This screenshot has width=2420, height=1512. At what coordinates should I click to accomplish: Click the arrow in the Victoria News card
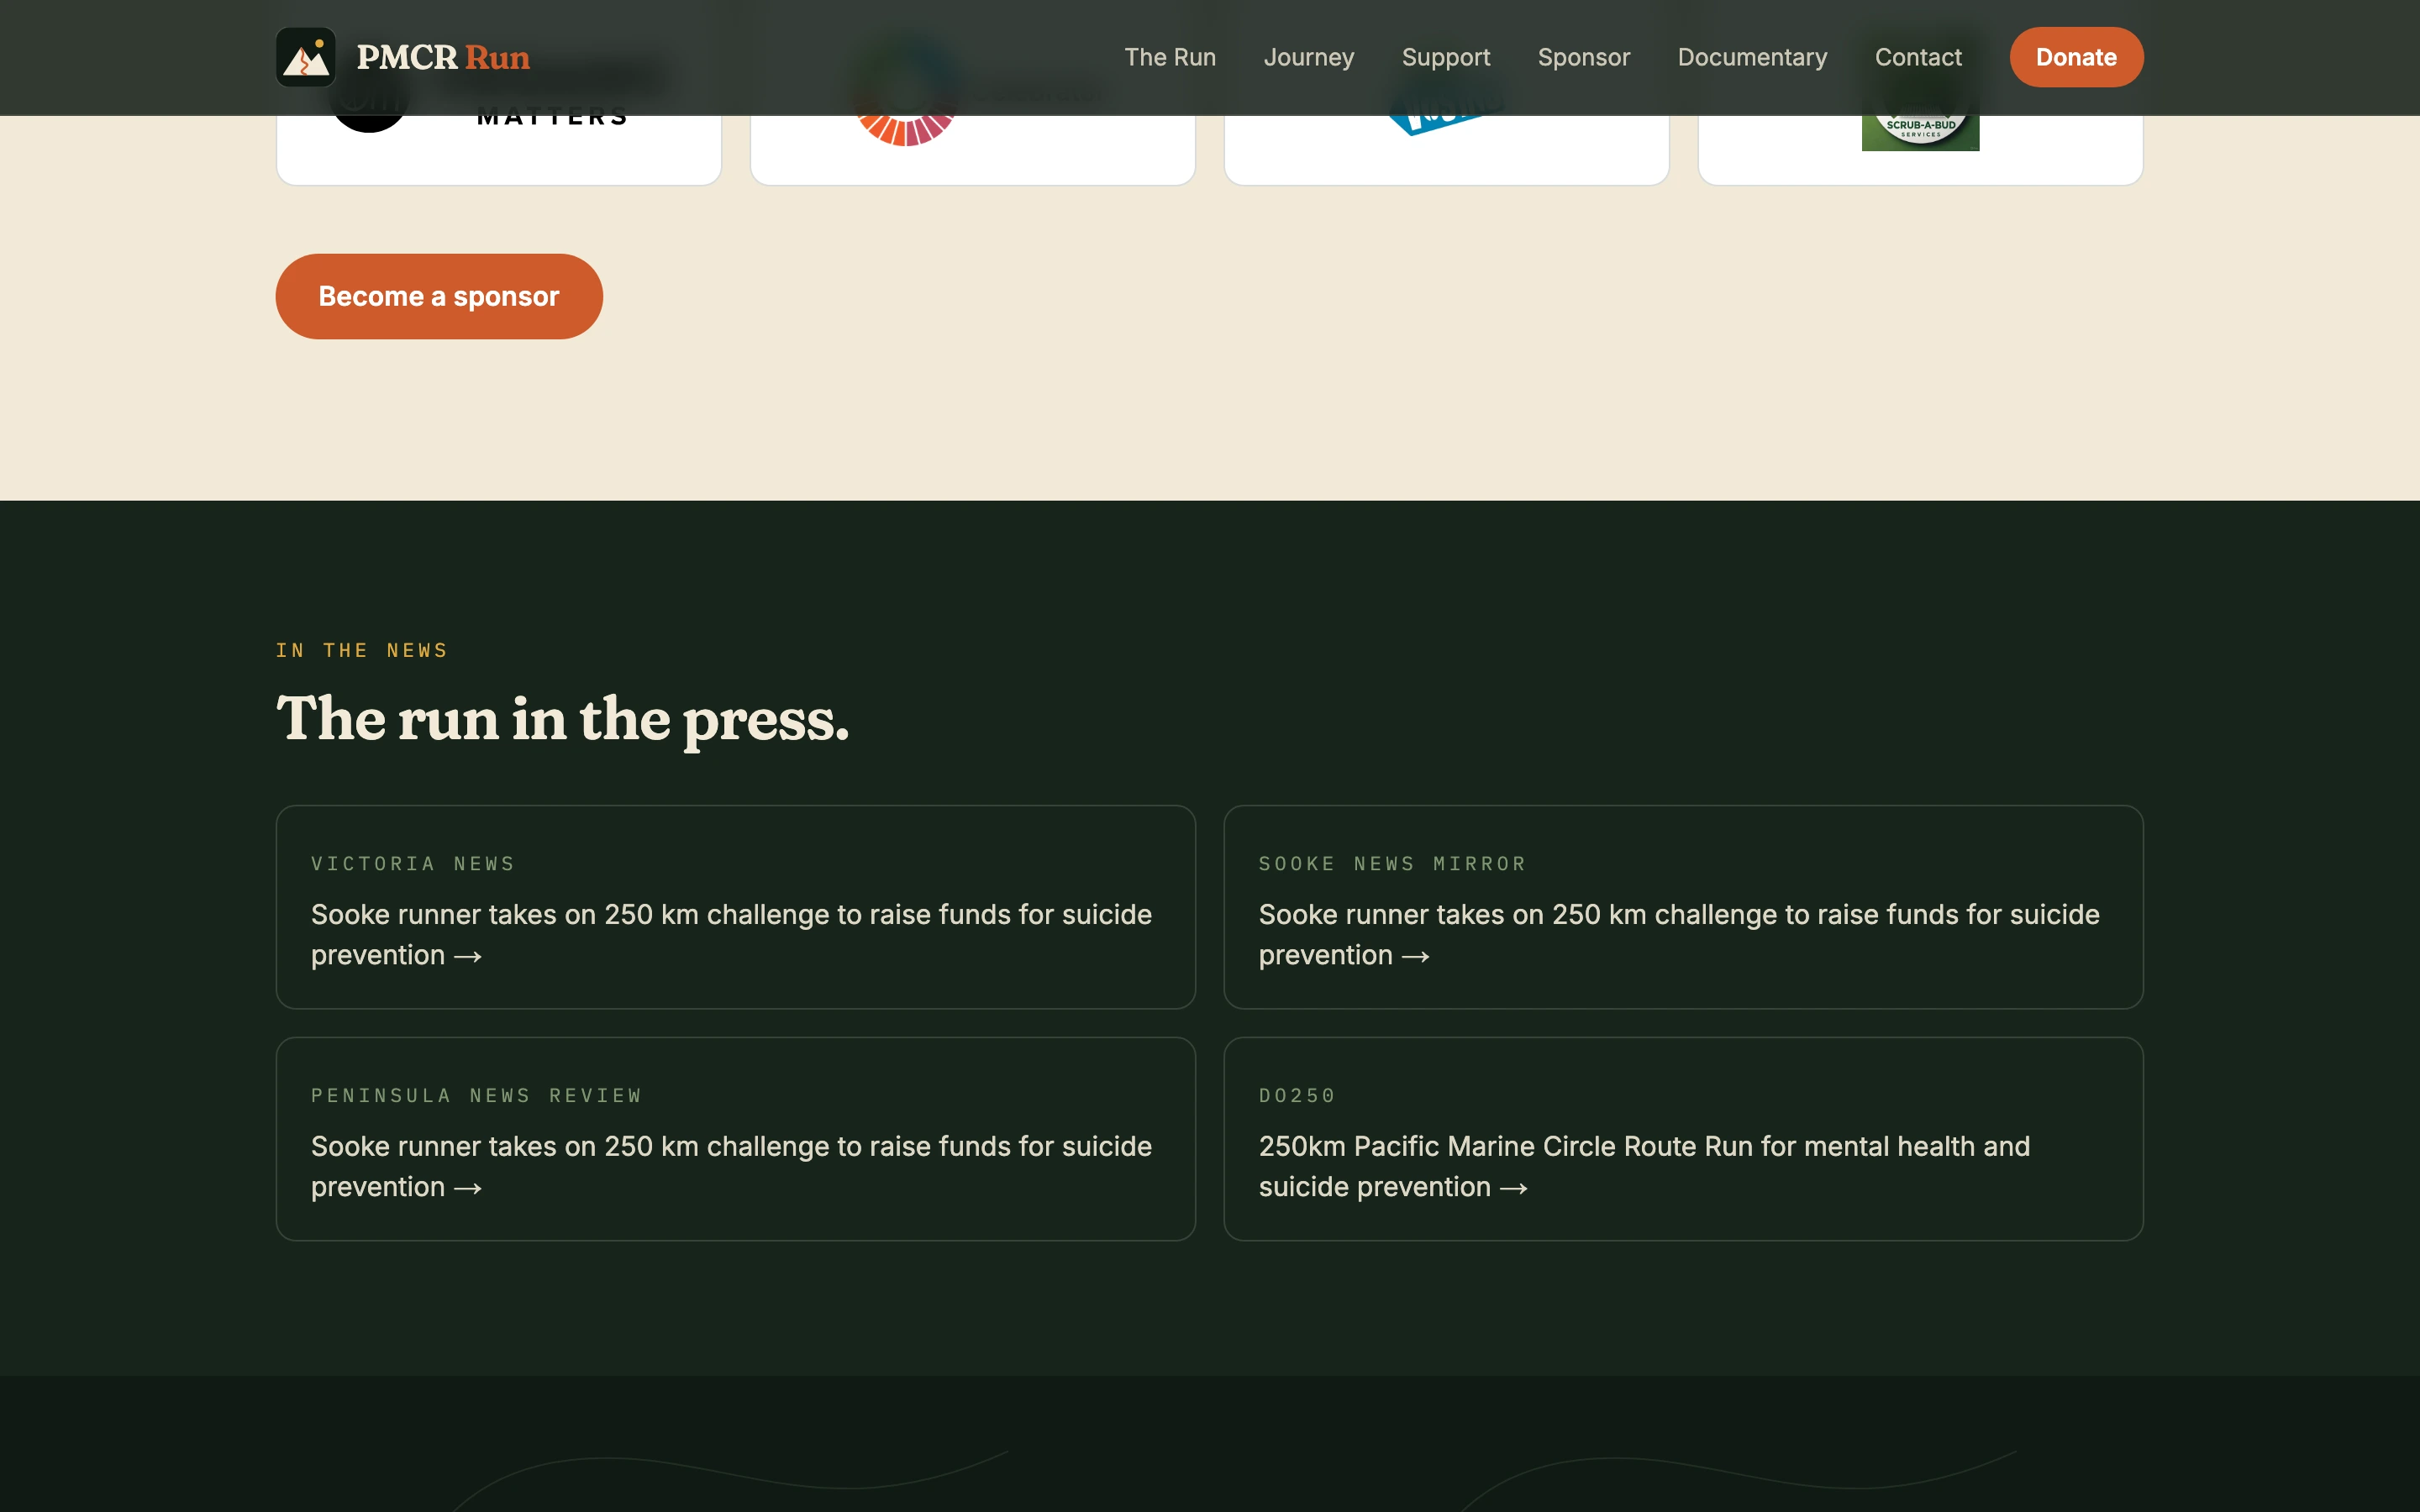[x=468, y=957]
